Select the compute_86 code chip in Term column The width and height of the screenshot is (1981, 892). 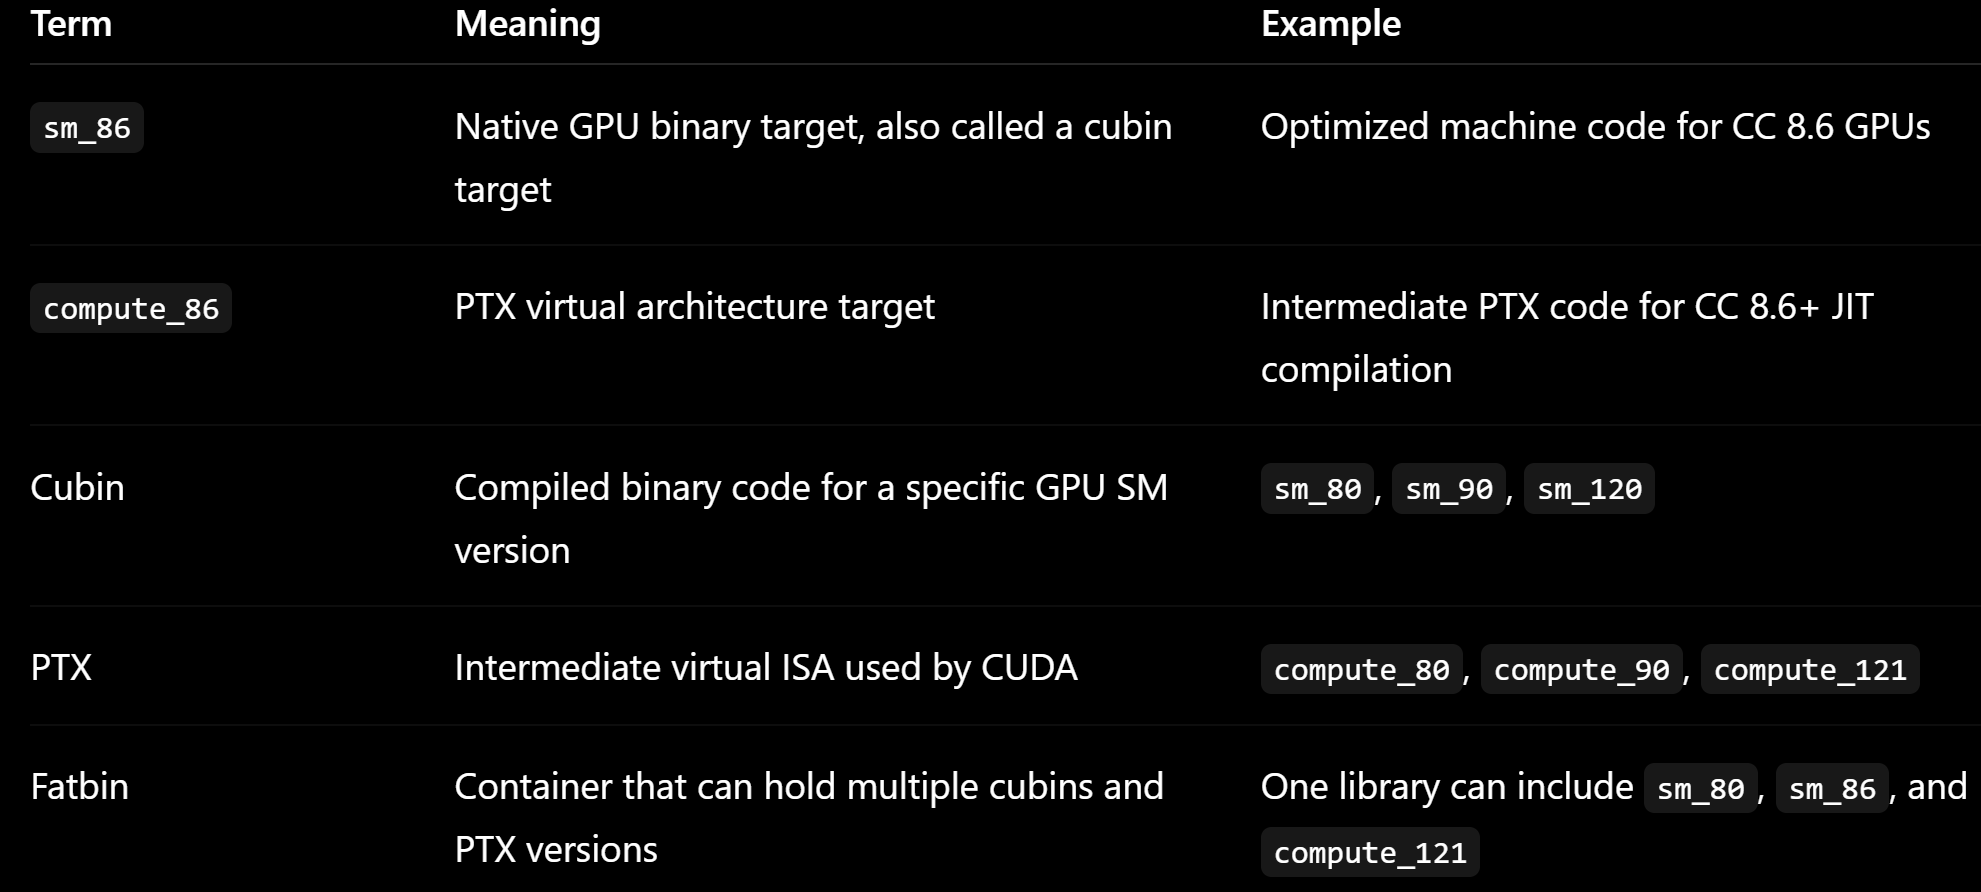pos(131,308)
